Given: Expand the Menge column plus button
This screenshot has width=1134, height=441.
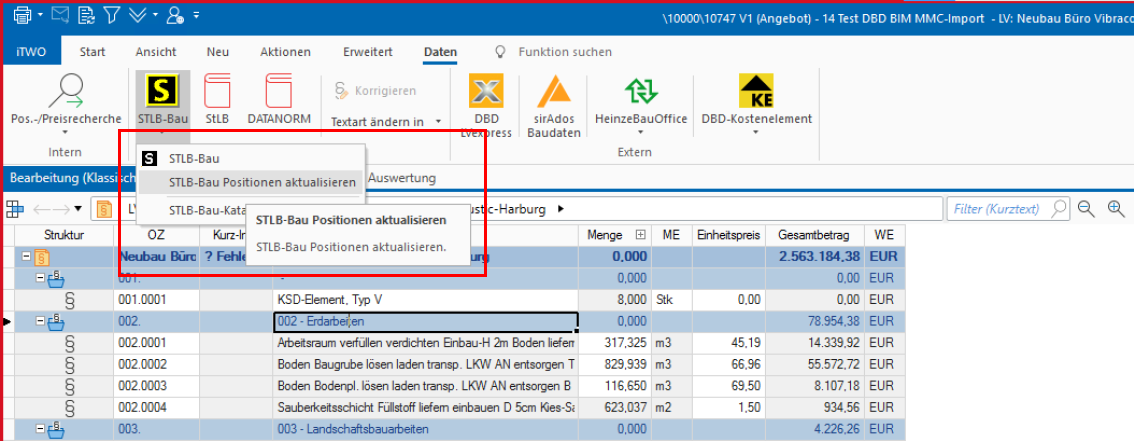Looking at the screenshot, I should (x=641, y=235).
